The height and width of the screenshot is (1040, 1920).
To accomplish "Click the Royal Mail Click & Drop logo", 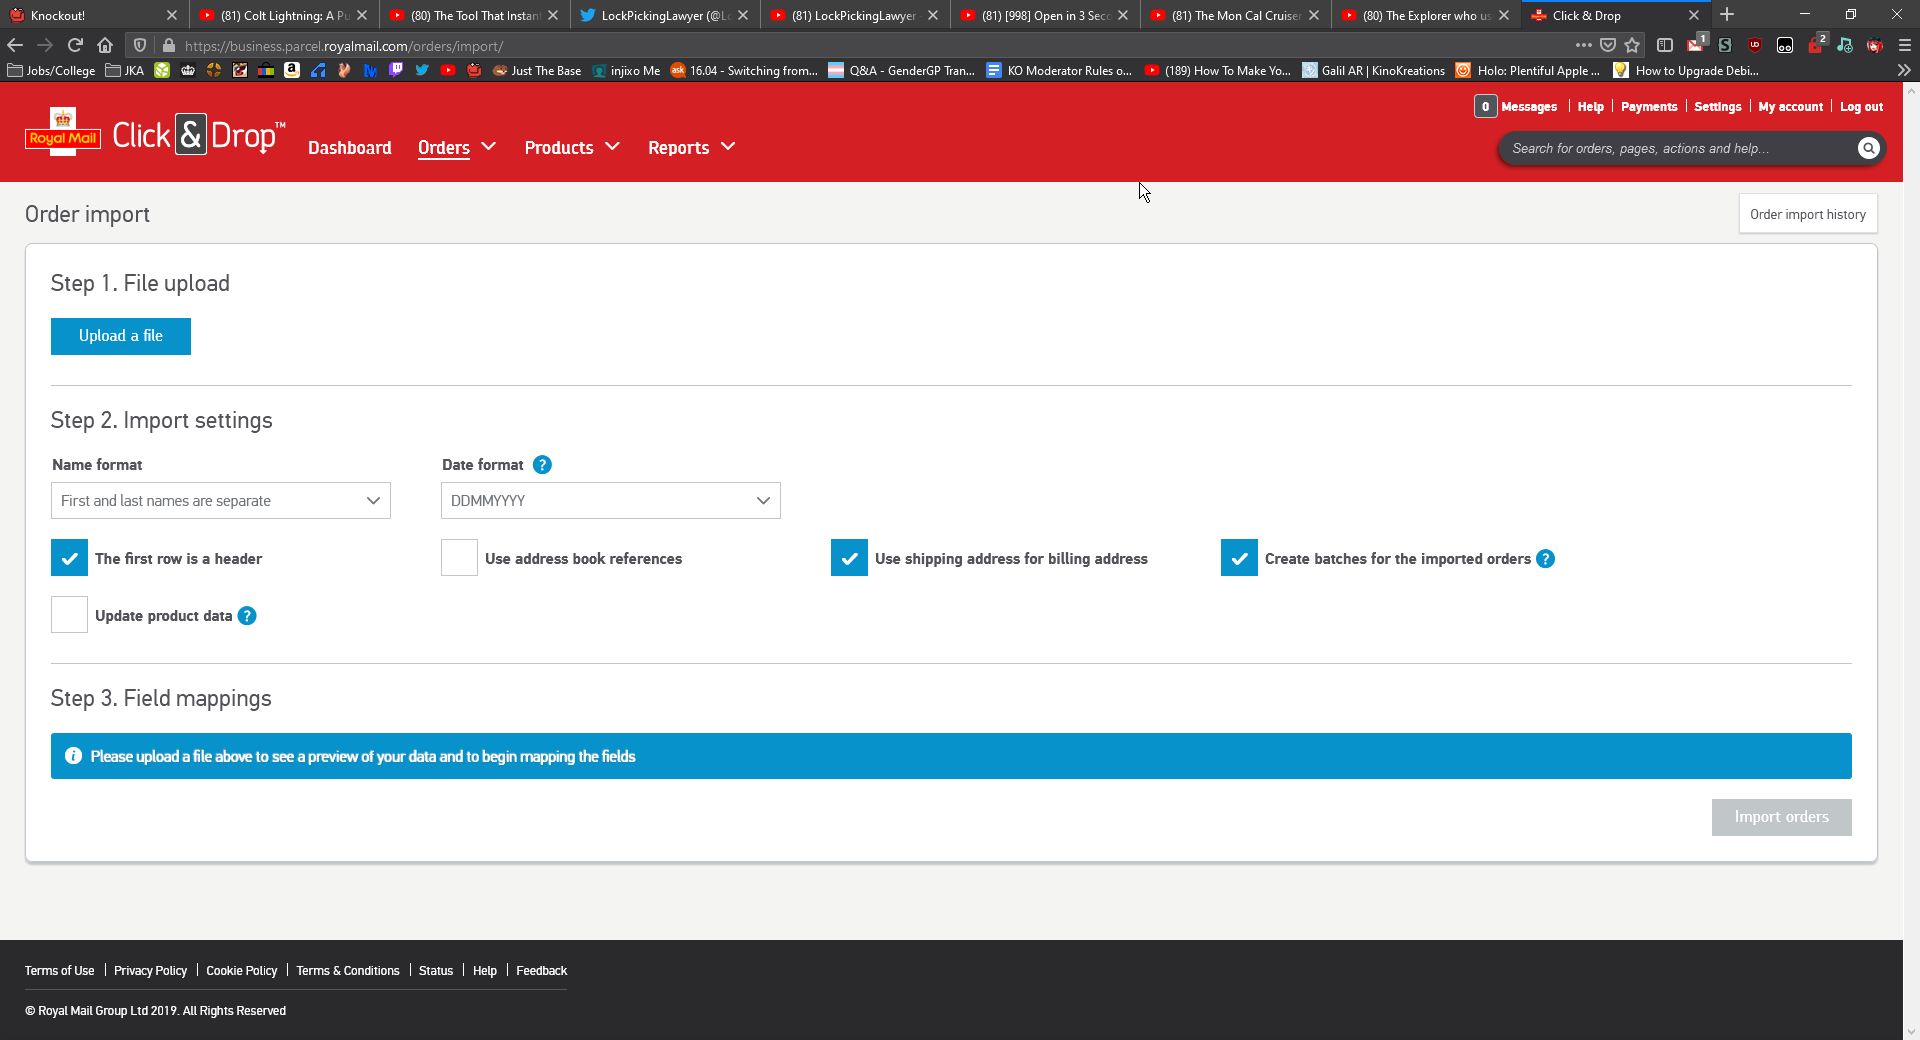I will (x=155, y=133).
